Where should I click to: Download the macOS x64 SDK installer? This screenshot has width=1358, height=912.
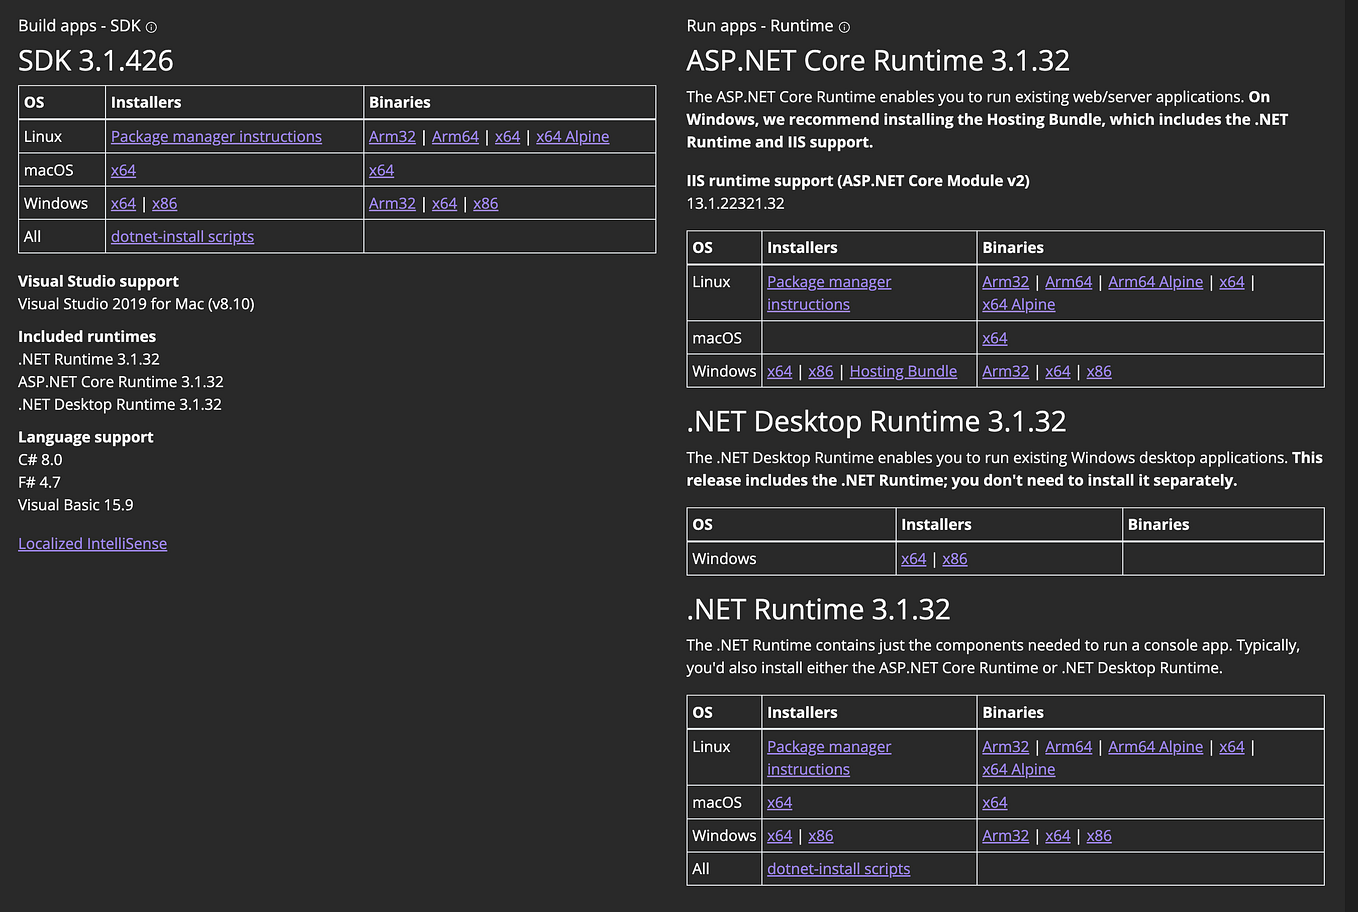click(123, 170)
